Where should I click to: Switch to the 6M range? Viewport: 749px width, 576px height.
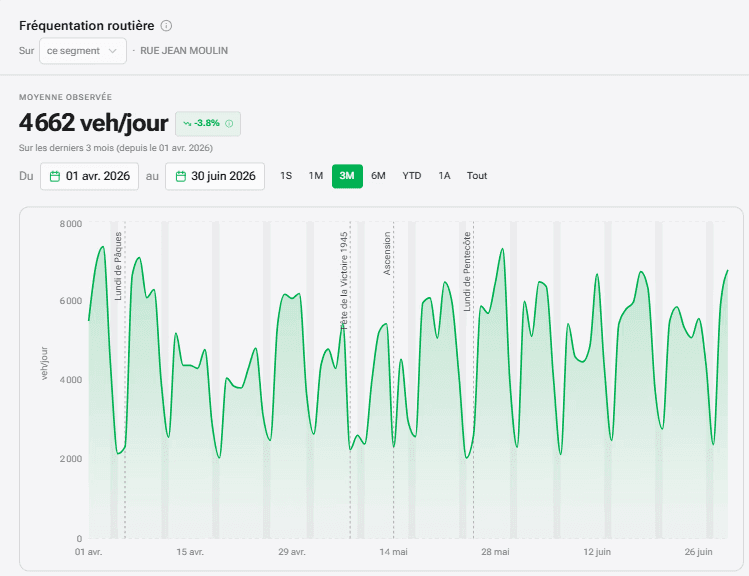pyautogui.click(x=378, y=176)
